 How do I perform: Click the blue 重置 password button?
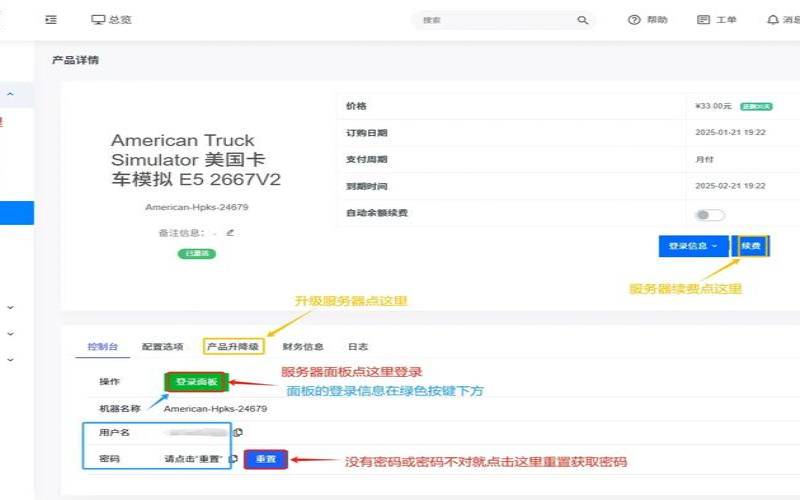click(x=266, y=459)
